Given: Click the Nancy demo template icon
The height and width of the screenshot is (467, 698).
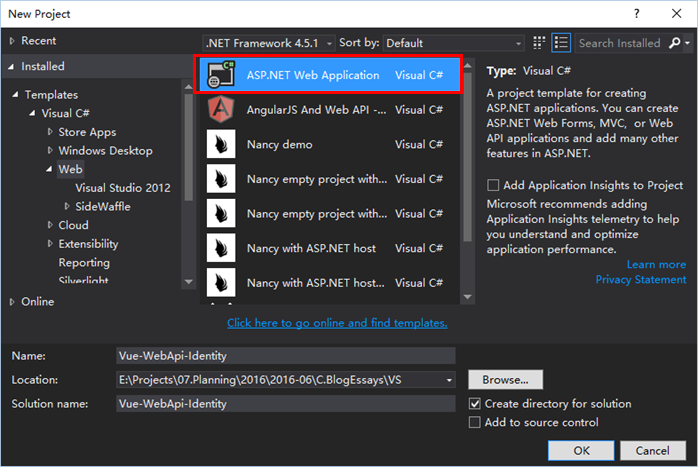Looking at the screenshot, I should pyautogui.click(x=221, y=144).
